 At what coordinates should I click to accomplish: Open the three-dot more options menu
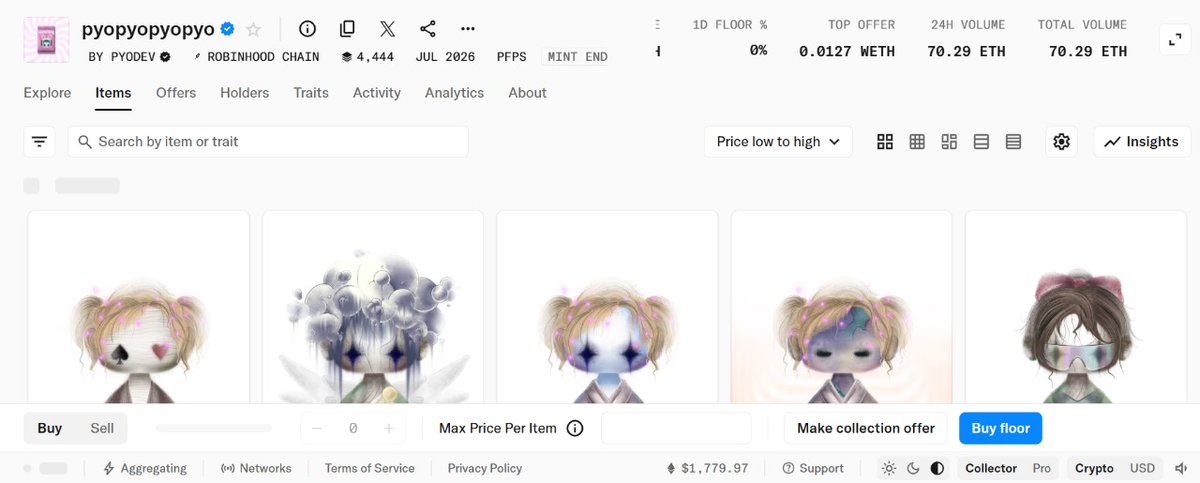467,29
